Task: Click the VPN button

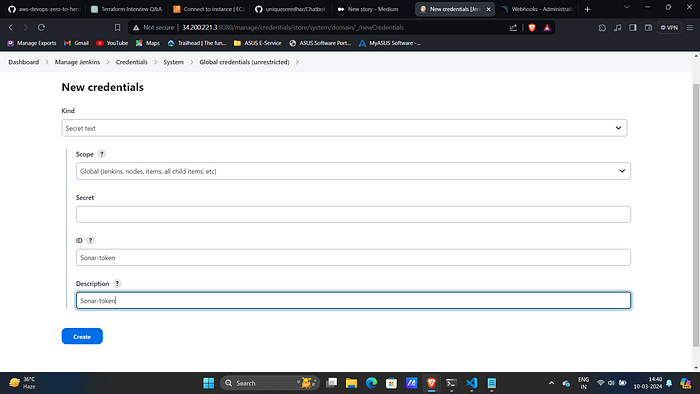Action: coord(669,28)
